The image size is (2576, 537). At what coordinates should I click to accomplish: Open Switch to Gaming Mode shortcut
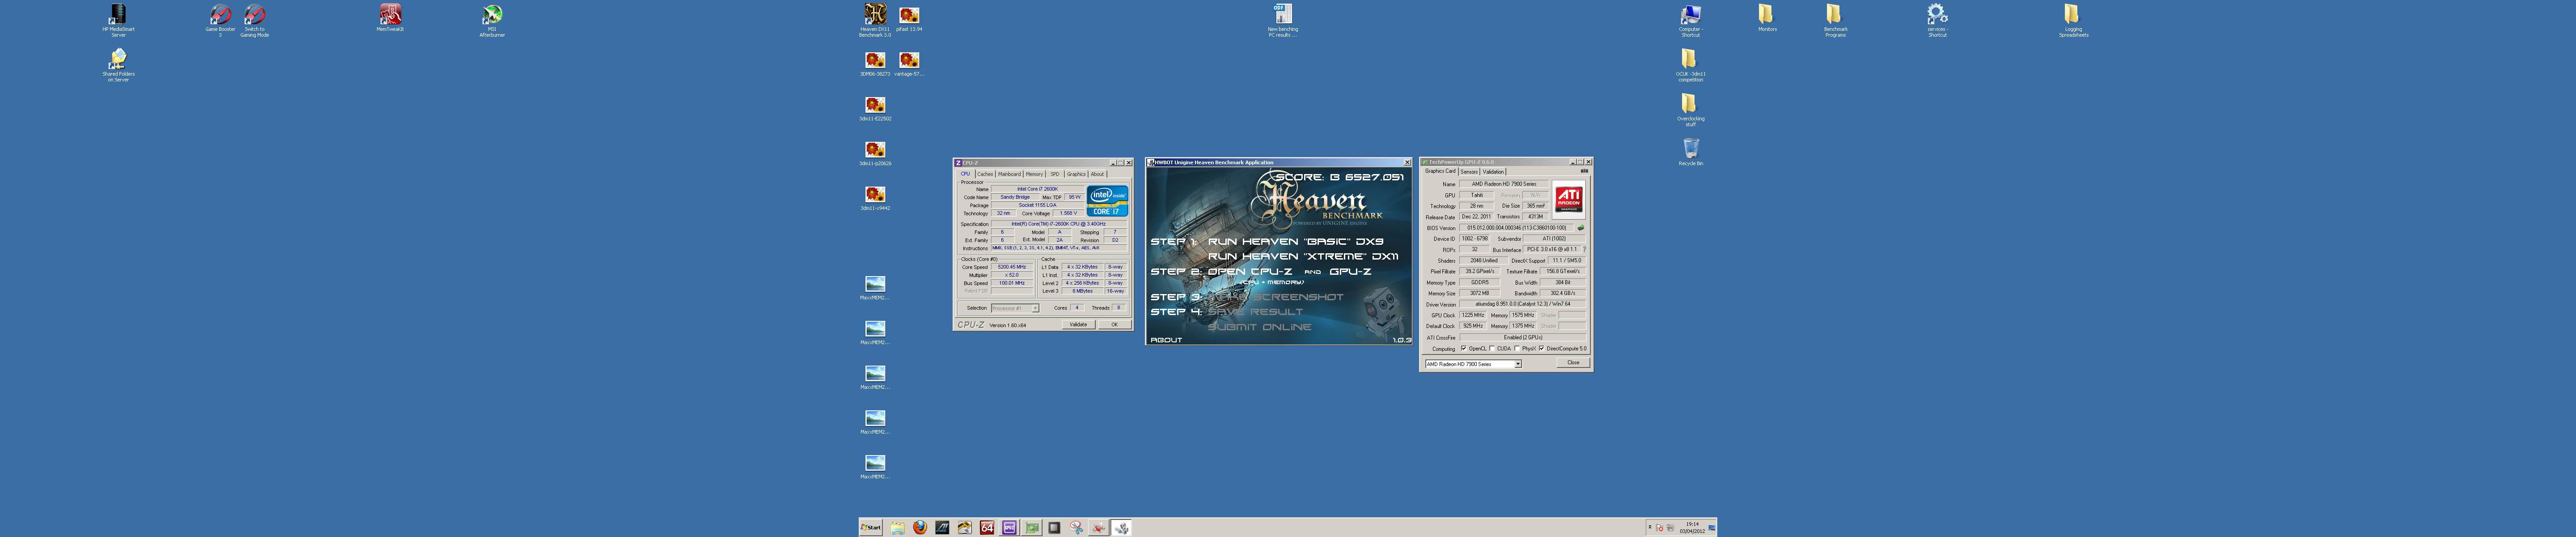(x=254, y=20)
